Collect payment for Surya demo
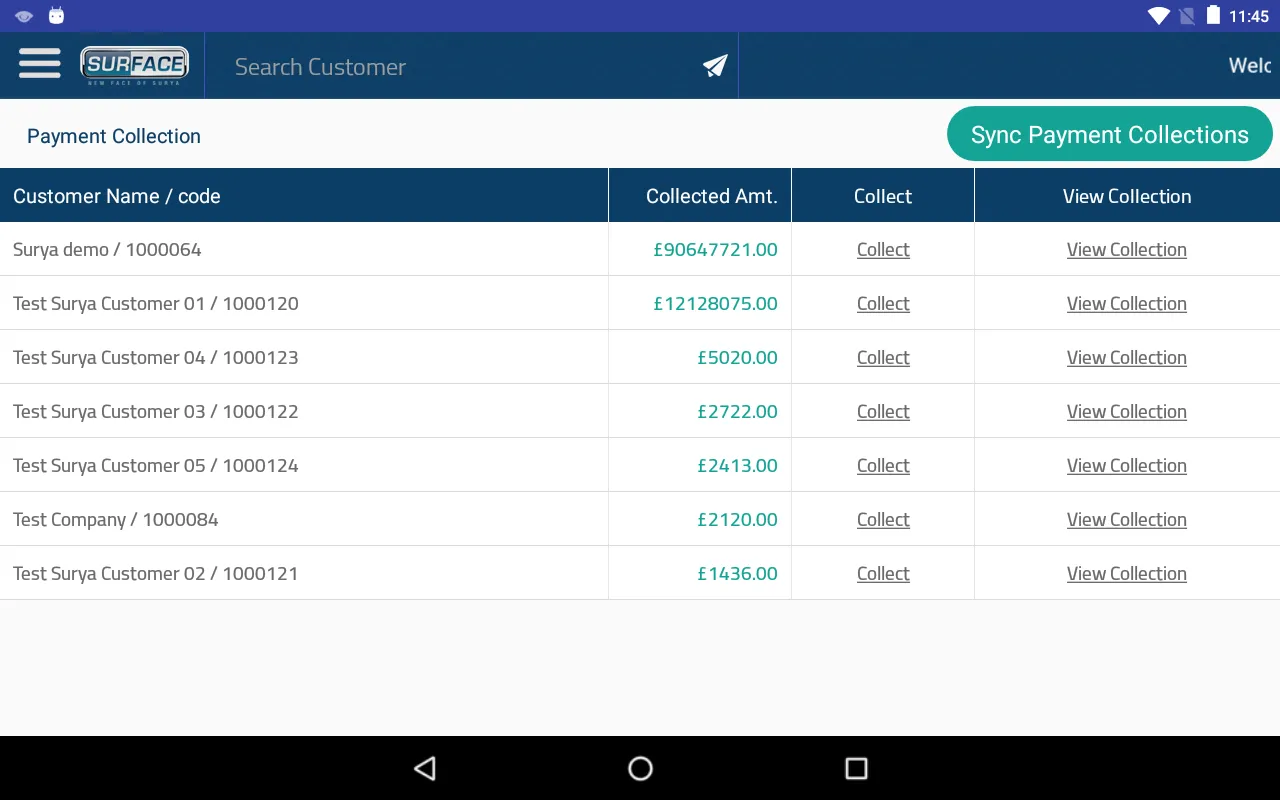 point(883,249)
